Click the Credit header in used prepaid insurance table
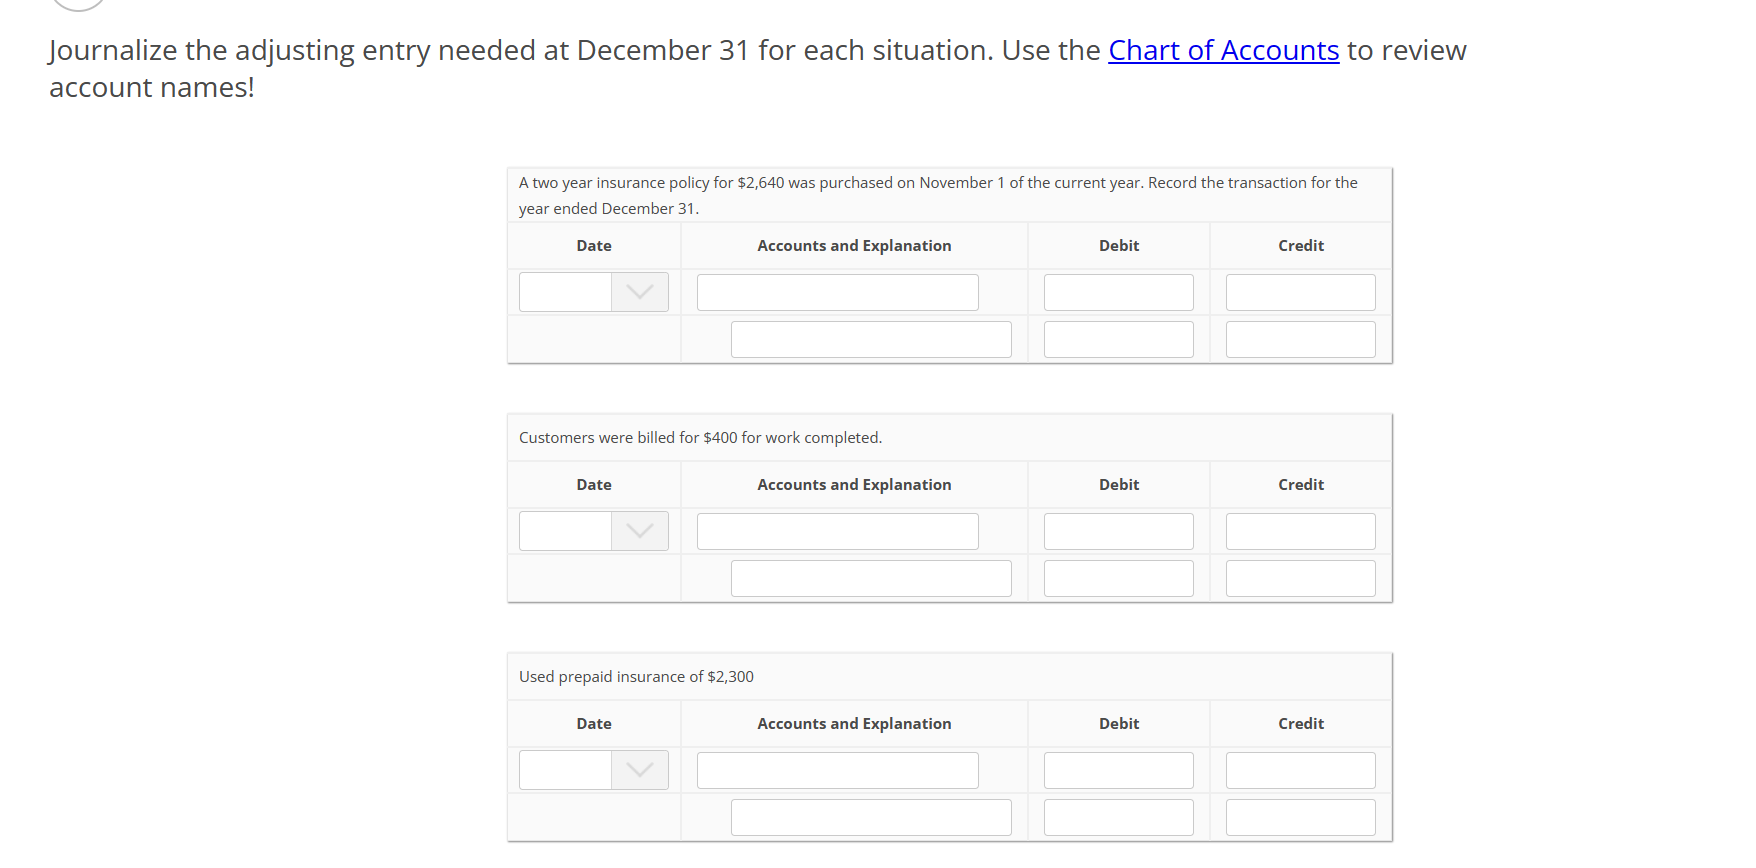This screenshot has height=868, width=1756. (1301, 724)
